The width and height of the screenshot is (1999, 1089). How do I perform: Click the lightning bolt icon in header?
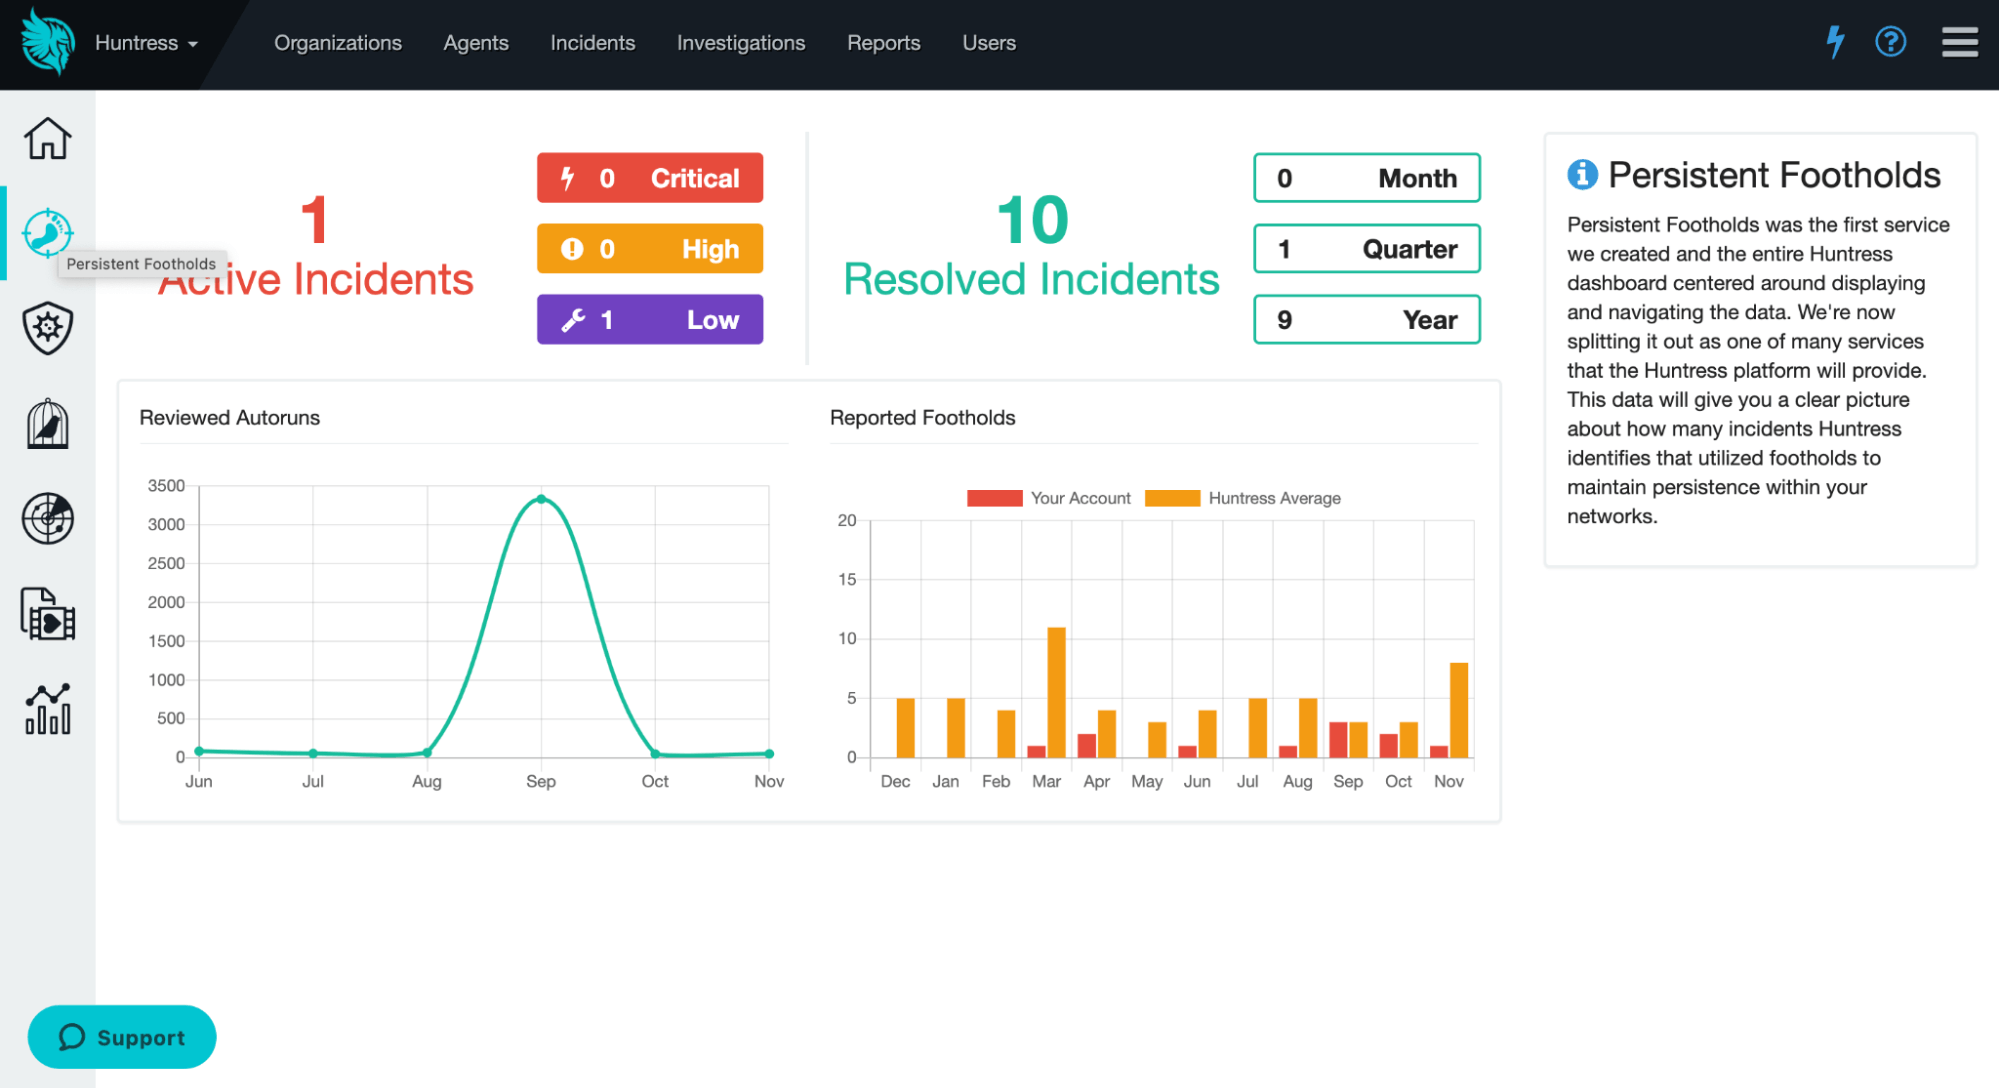click(x=1835, y=42)
